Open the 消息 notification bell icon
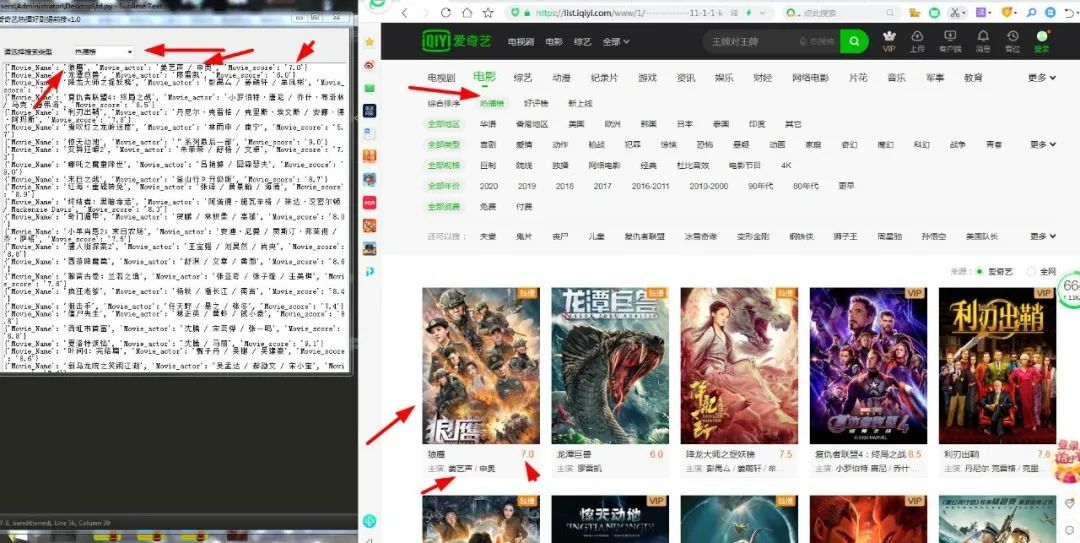Screen dimensions: 1080x543 (x=983, y=41)
